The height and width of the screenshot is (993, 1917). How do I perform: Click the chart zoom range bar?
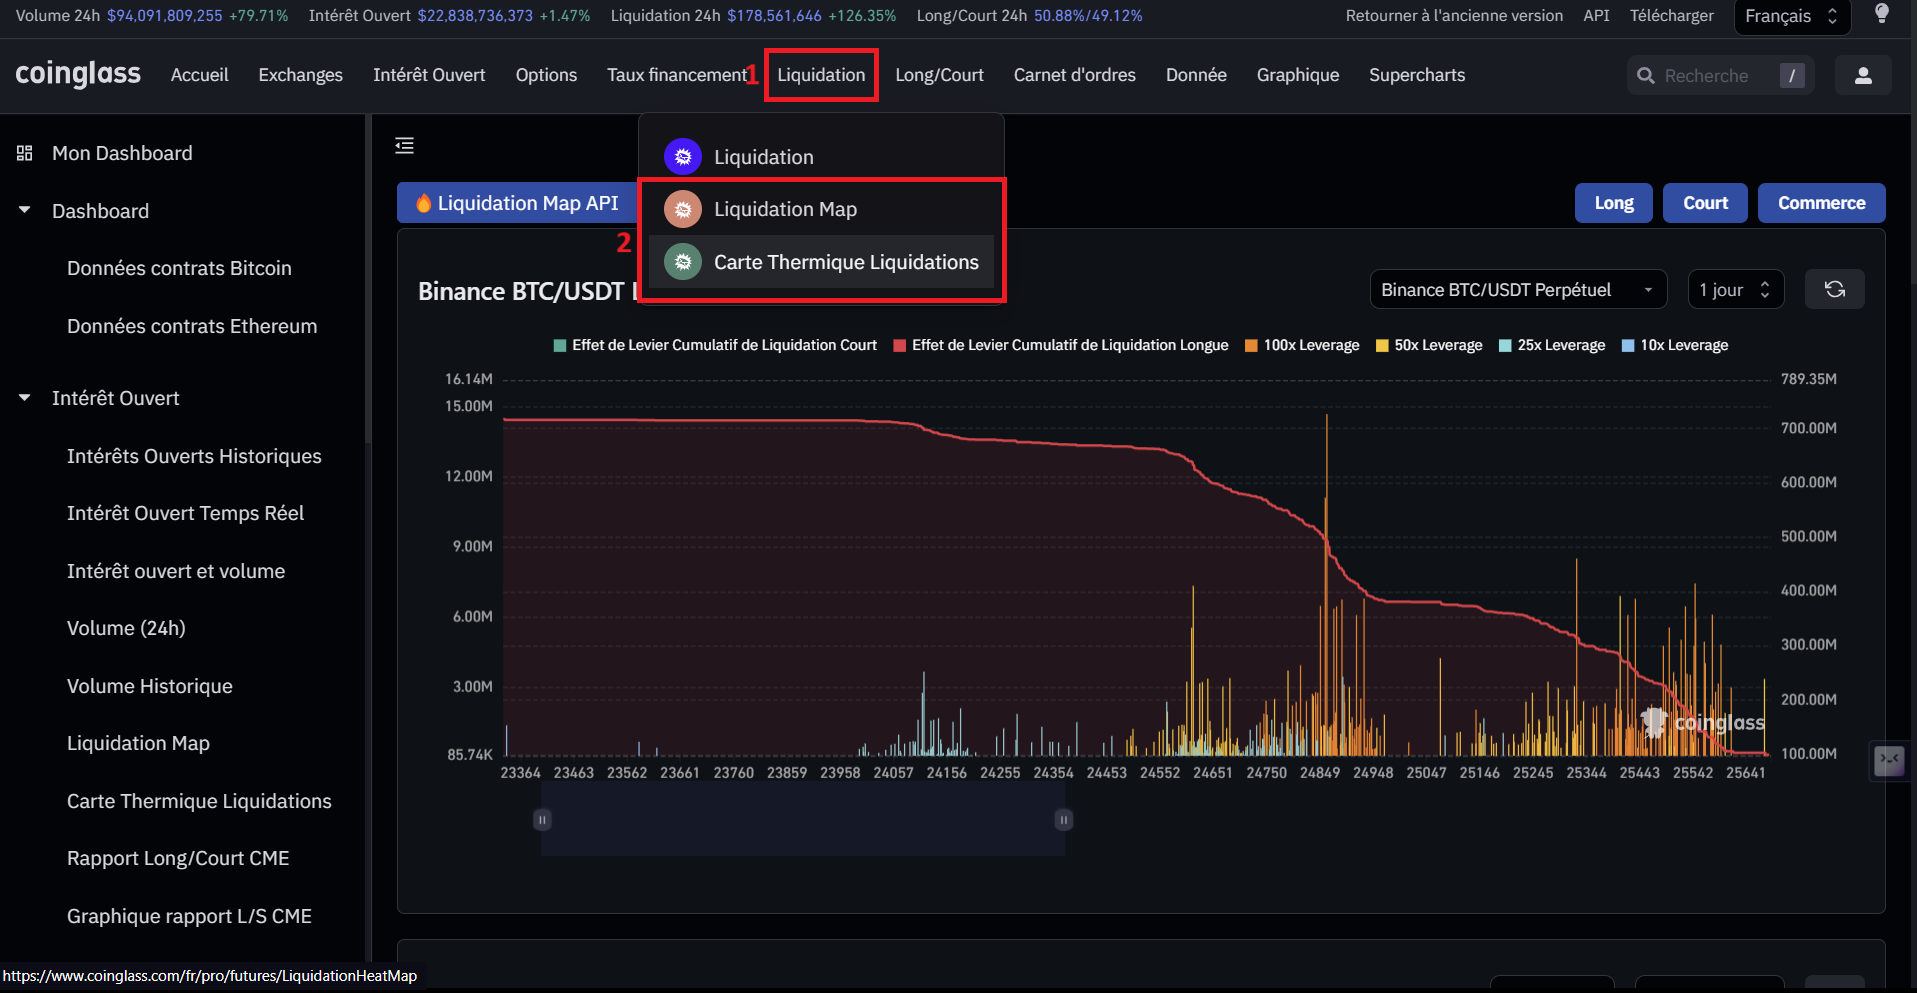[x=803, y=820]
